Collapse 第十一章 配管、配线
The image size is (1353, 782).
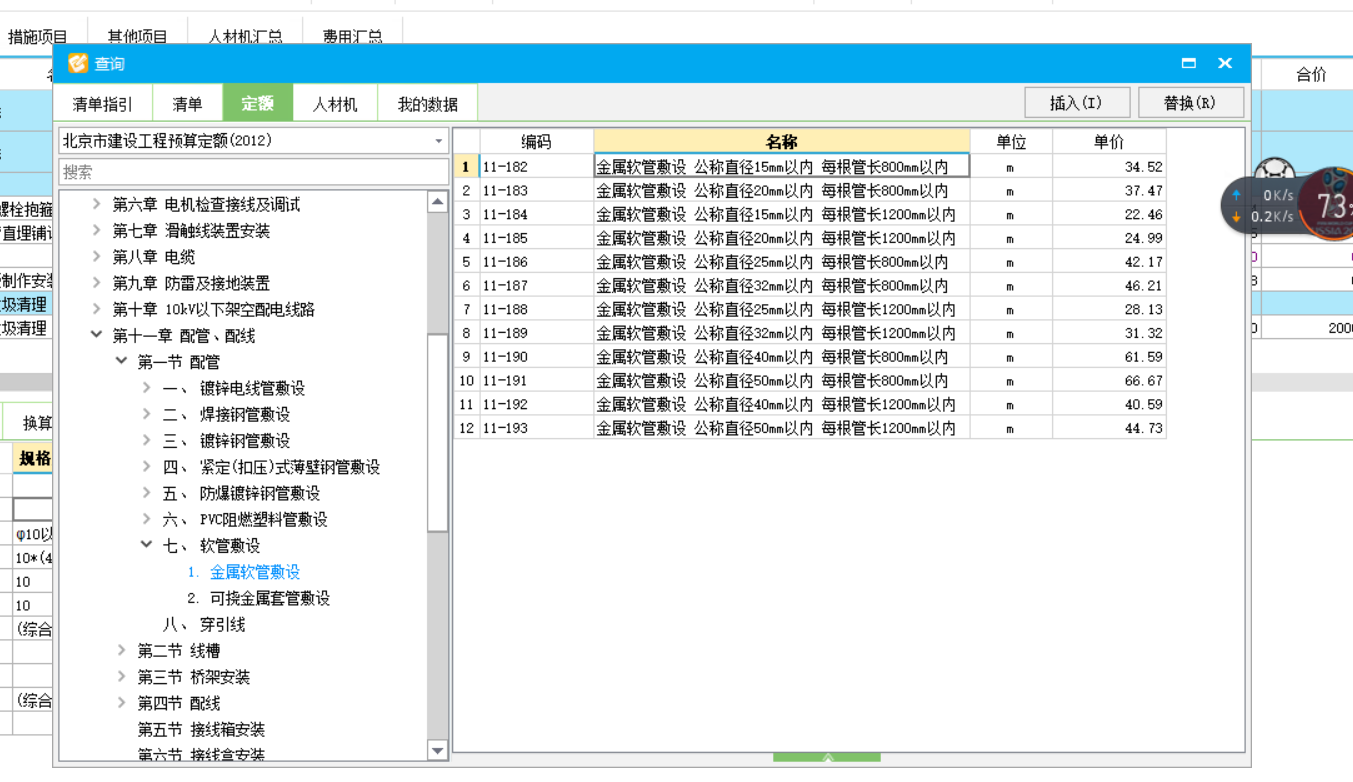[x=97, y=335]
